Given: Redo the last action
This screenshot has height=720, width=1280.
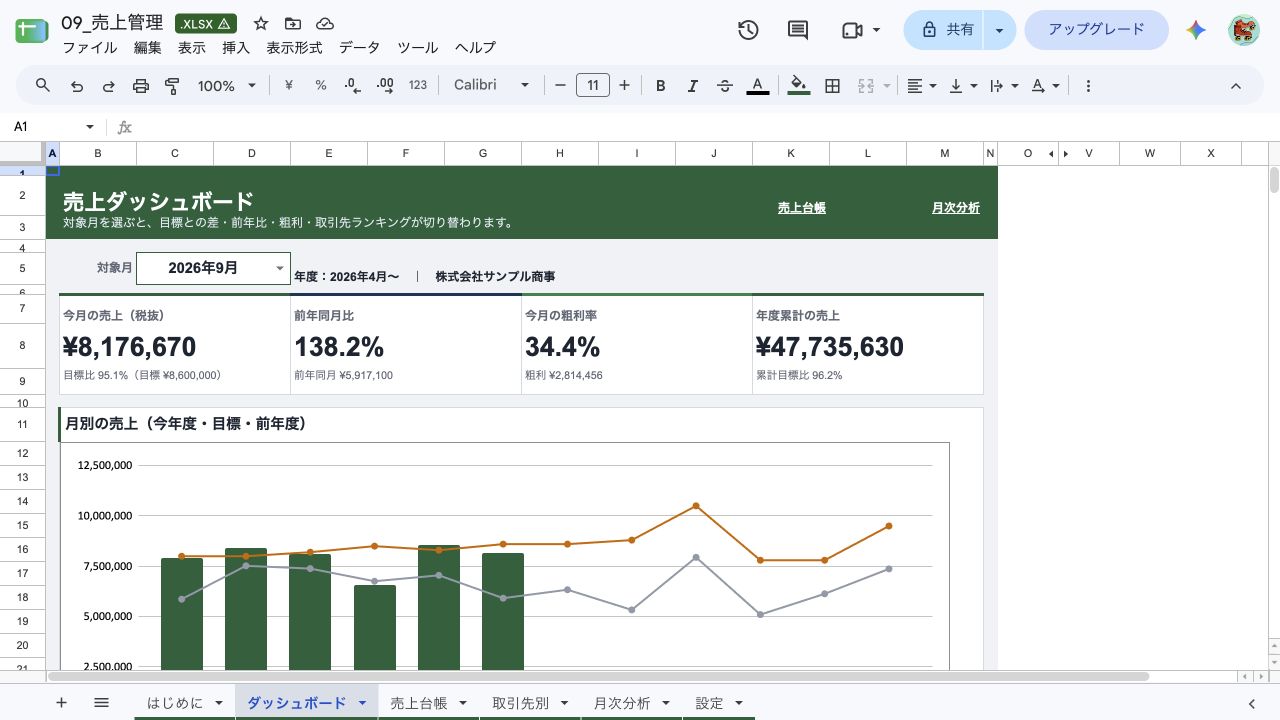Looking at the screenshot, I should click(x=109, y=86).
